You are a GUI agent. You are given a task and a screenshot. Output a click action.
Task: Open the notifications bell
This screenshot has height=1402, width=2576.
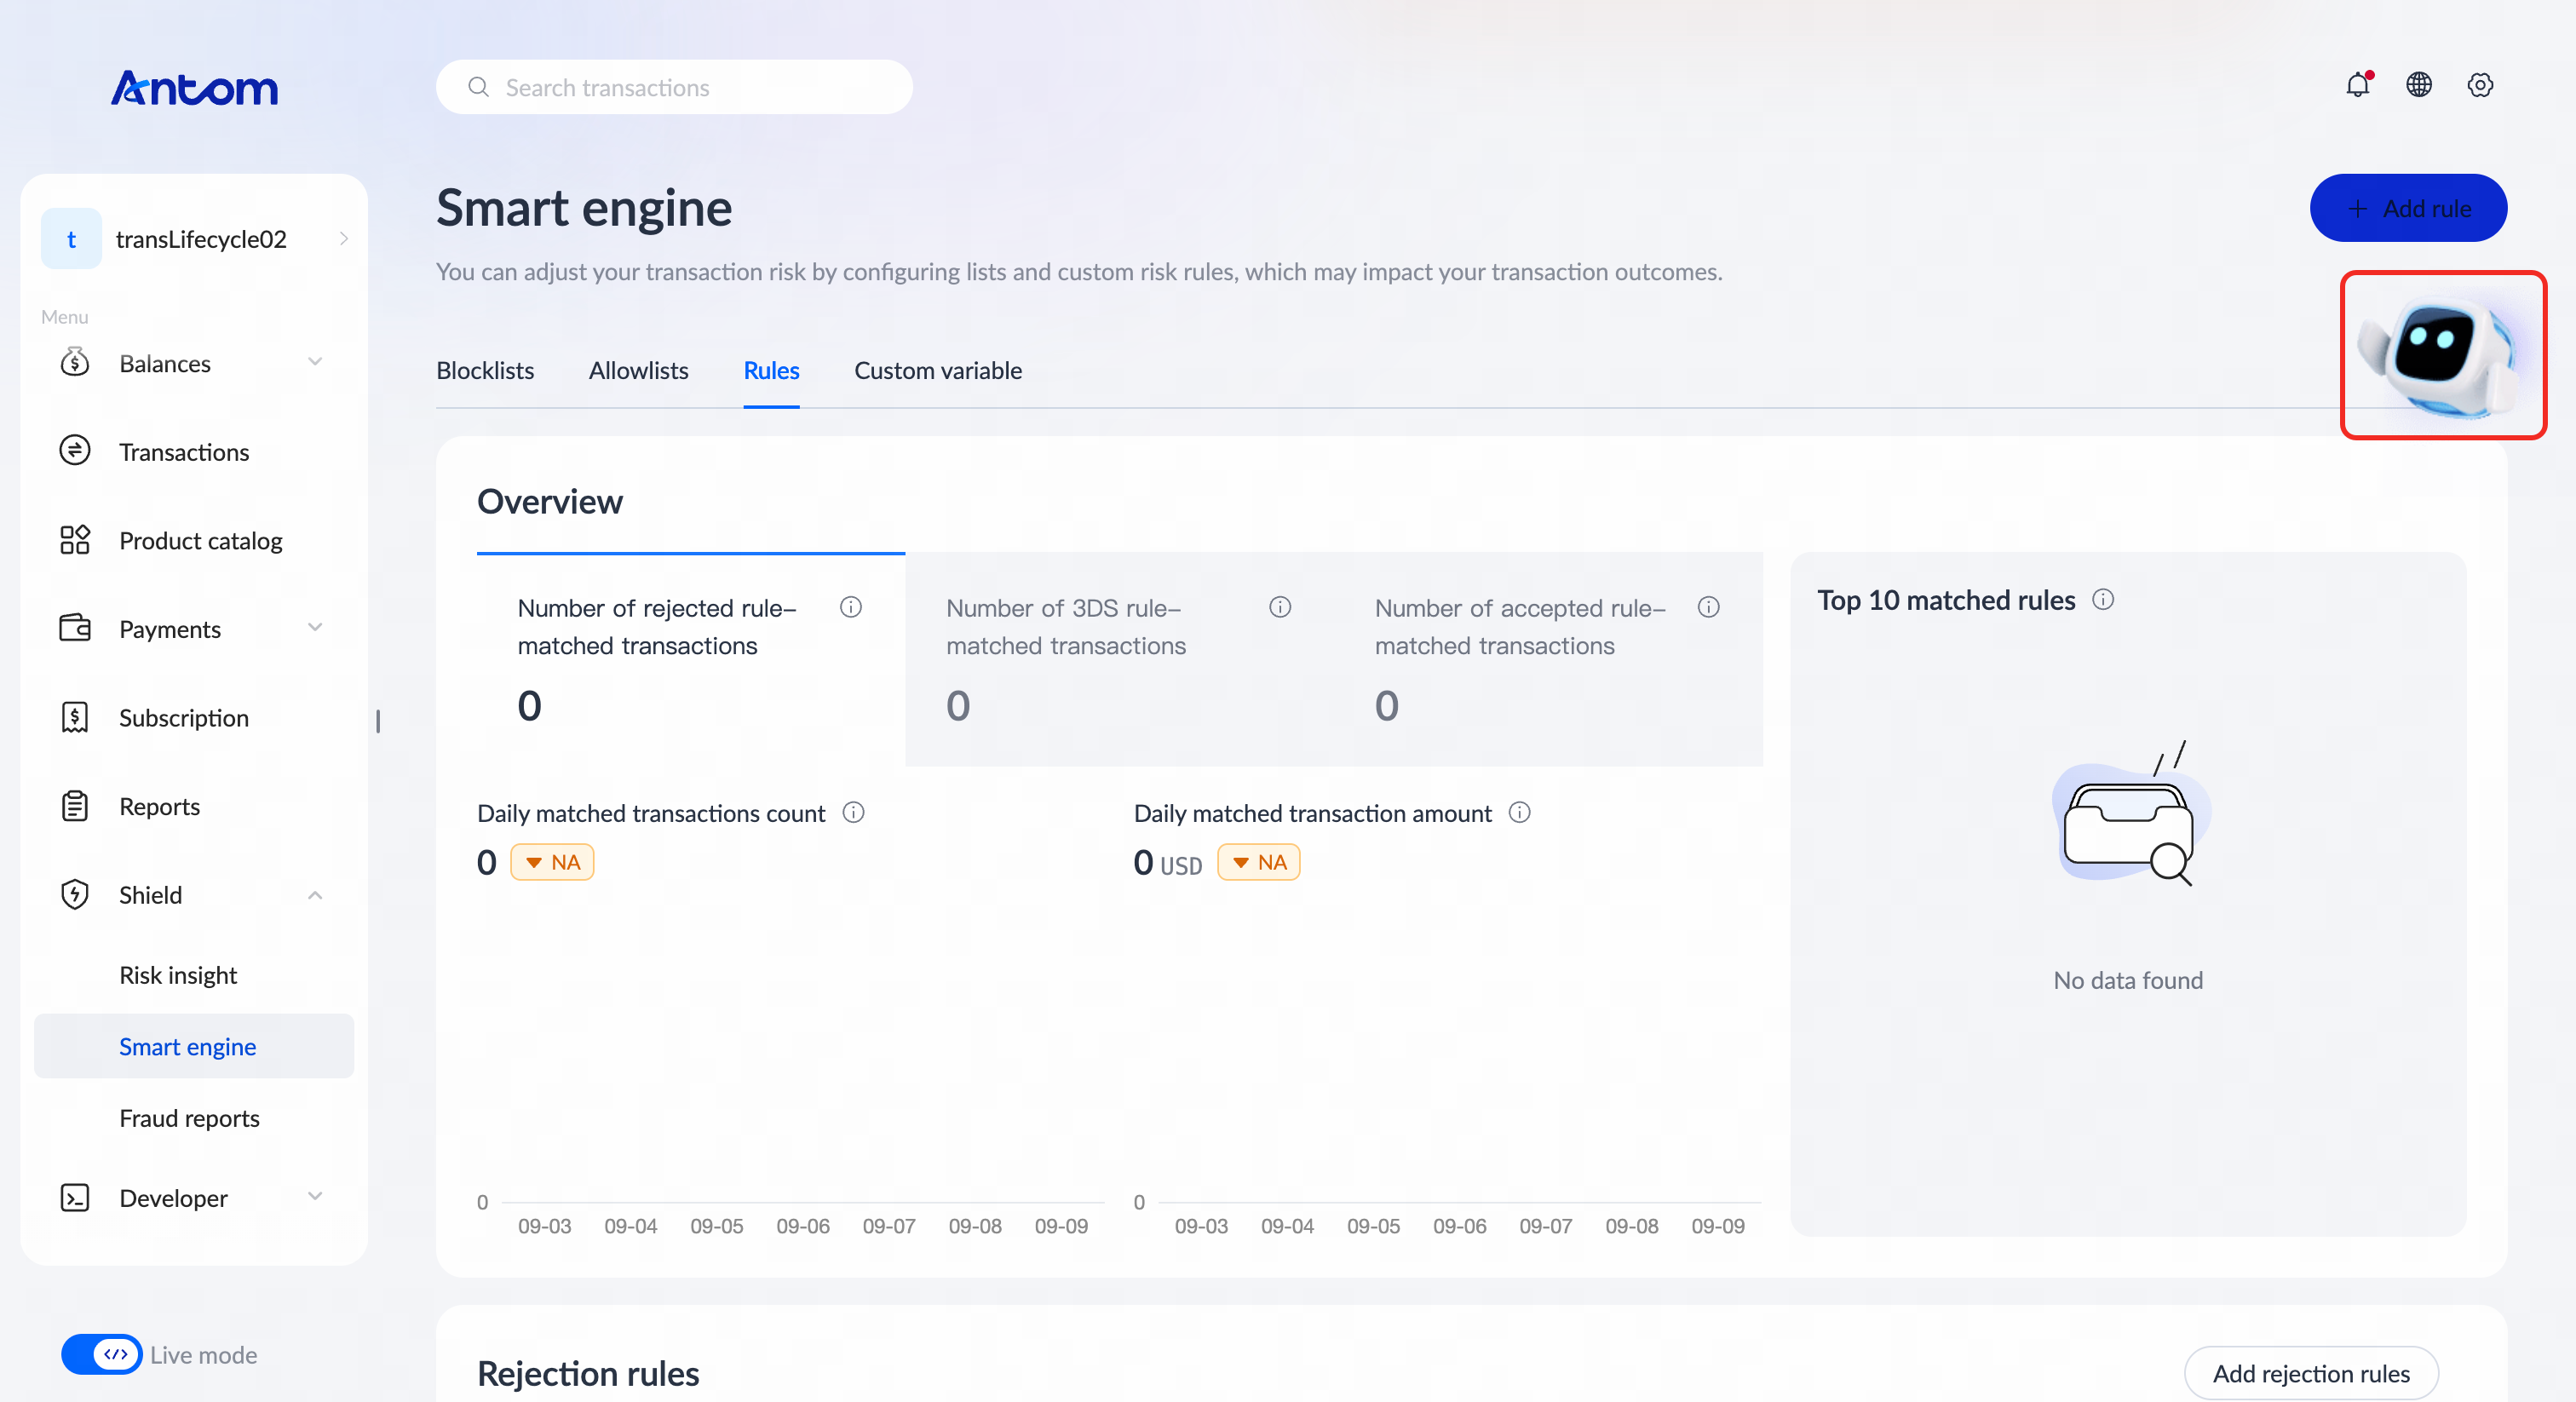pos(2358,85)
